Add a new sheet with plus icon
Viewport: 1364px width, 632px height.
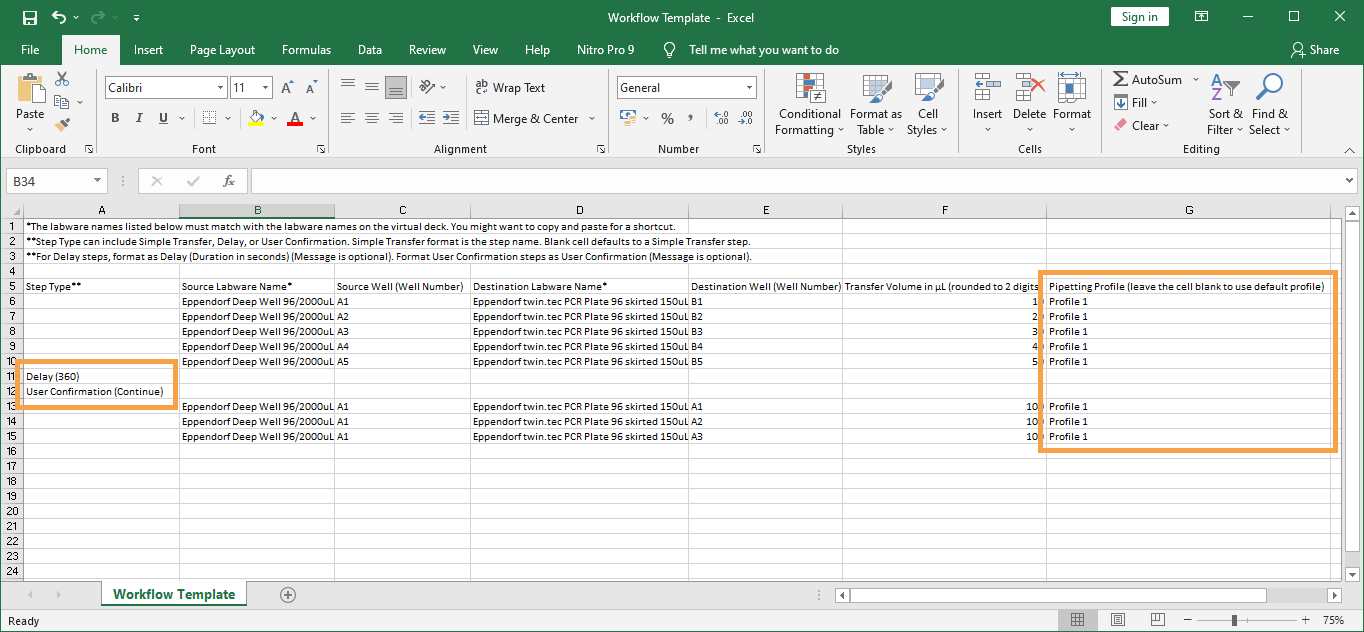[x=288, y=594]
